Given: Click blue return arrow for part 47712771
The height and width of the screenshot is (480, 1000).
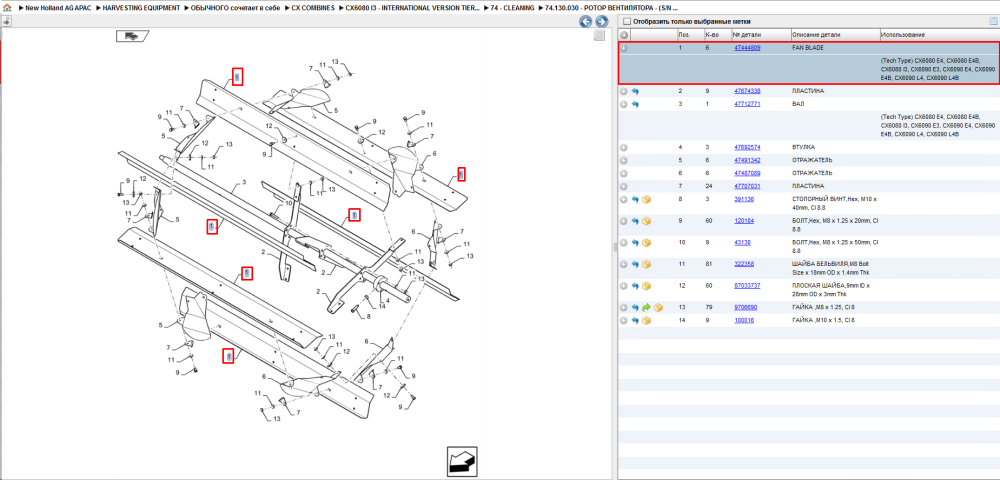Looking at the screenshot, I should [x=635, y=104].
